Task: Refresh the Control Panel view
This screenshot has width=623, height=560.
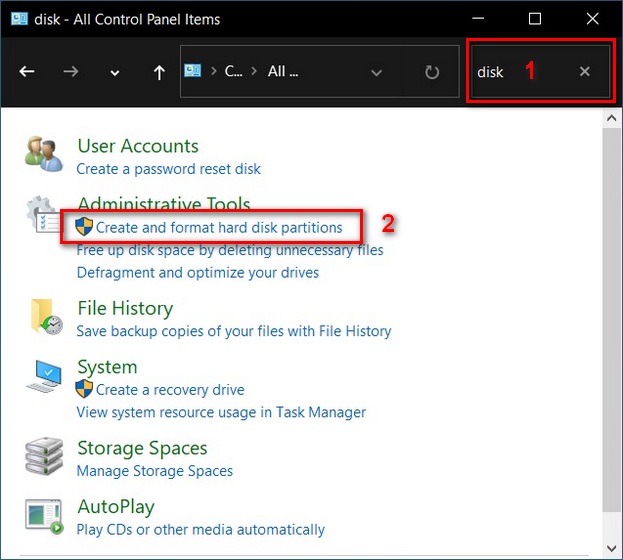Action: pyautogui.click(x=432, y=72)
